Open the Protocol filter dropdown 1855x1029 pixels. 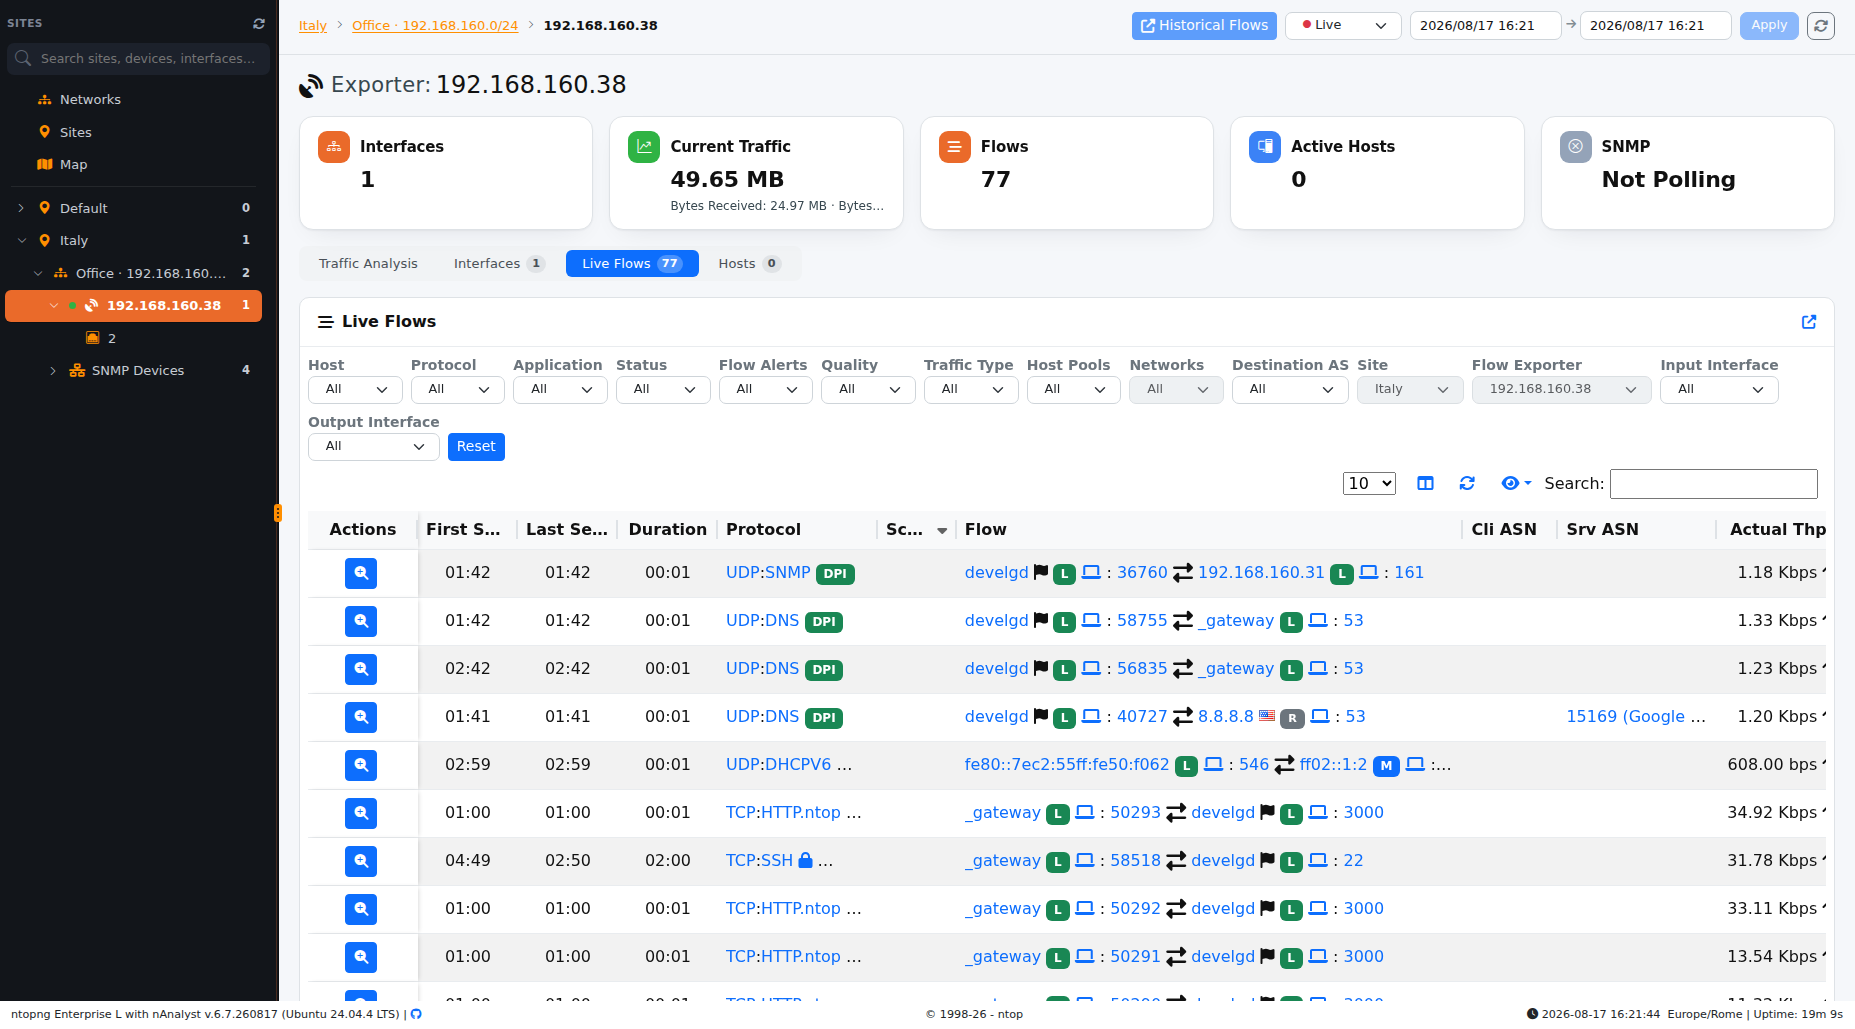(x=458, y=390)
